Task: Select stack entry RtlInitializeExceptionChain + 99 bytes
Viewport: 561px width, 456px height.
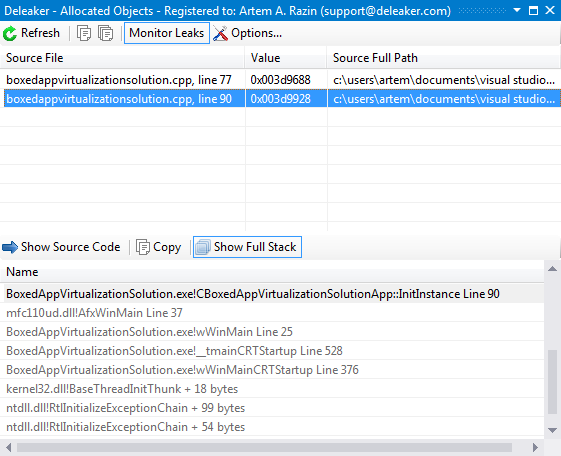Action: (x=272, y=408)
